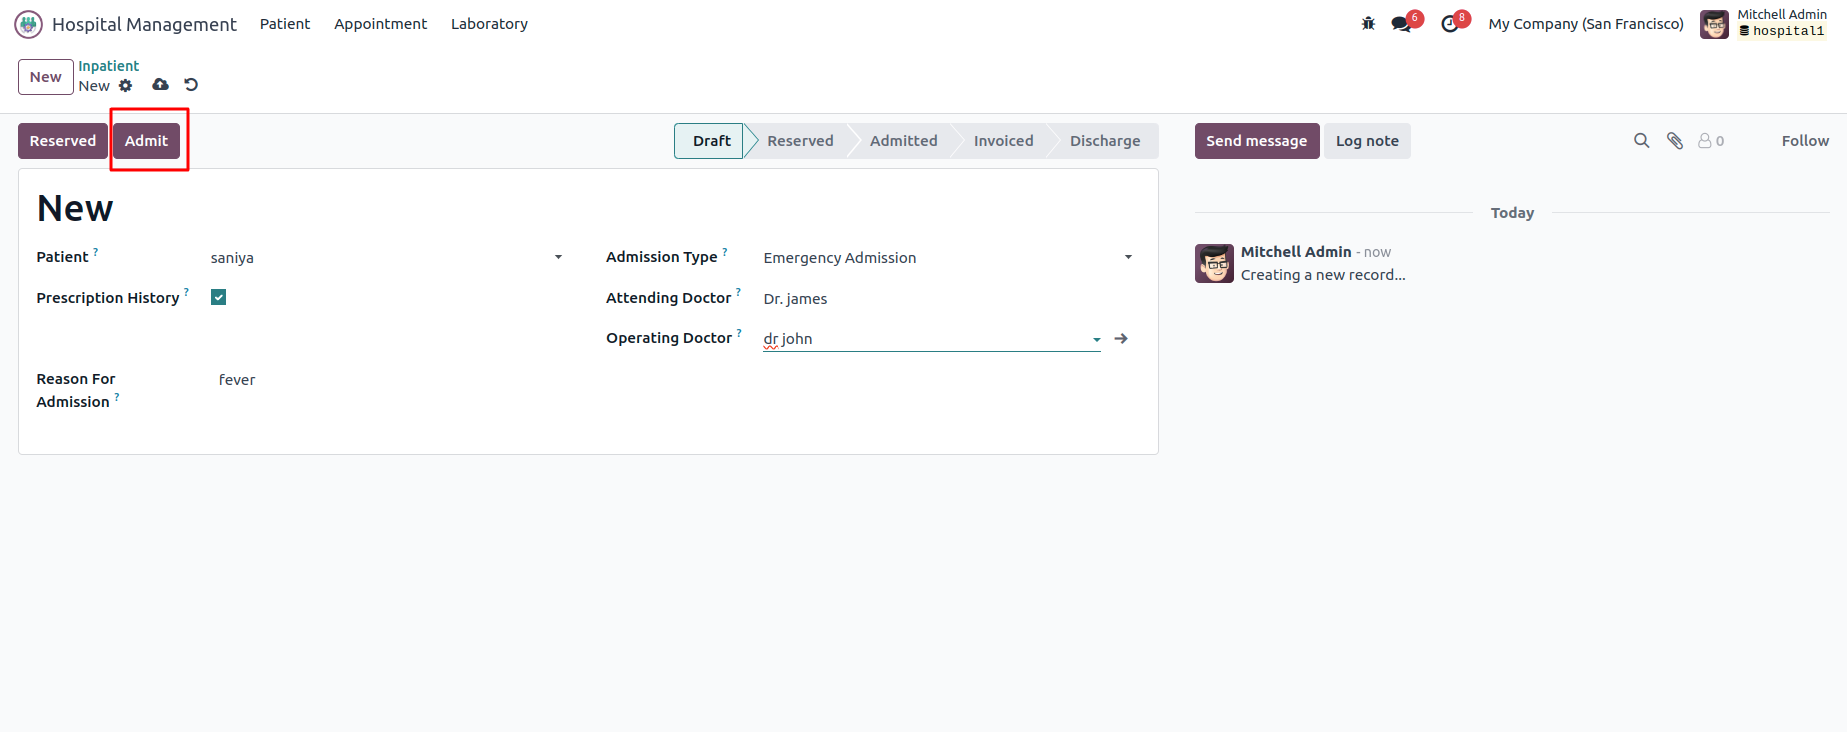Discard changes with the undo arrow icon
This screenshot has height=732, width=1847.
pos(191,85)
